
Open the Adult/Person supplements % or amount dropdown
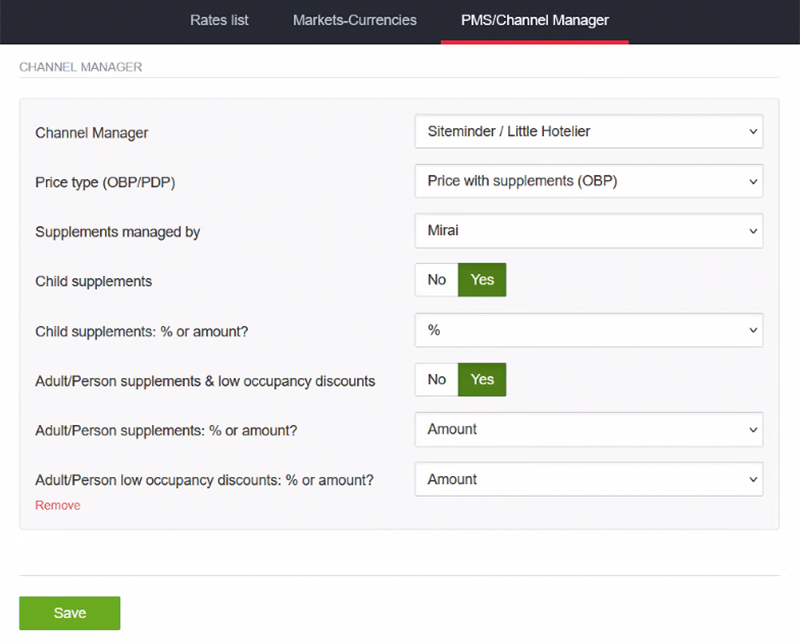coord(588,429)
